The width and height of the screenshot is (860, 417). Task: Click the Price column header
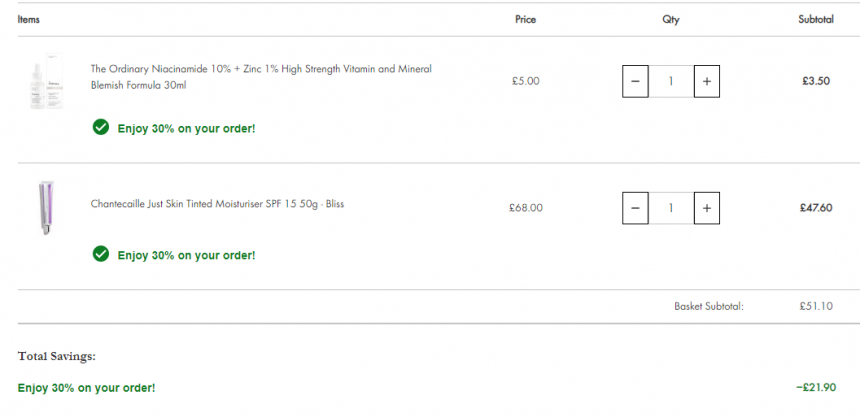pyautogui.click(x=525, y=19)
